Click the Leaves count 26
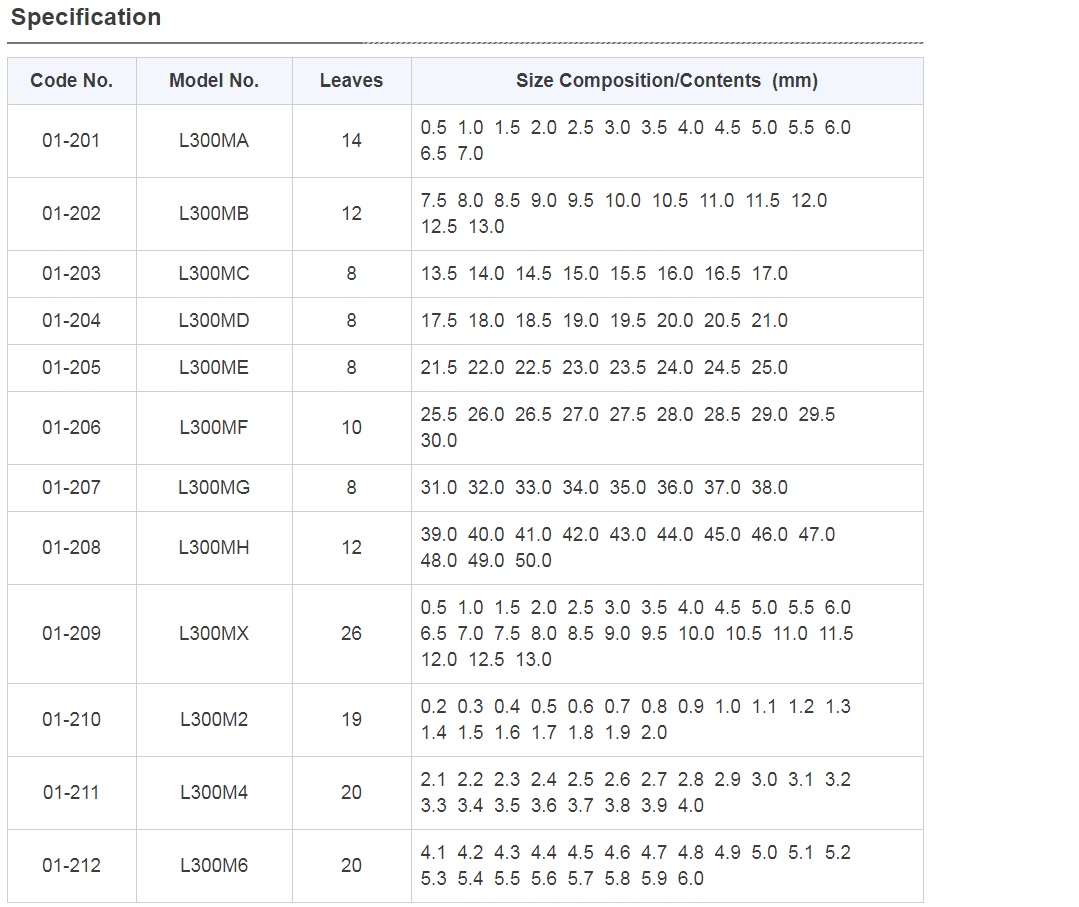 [x=351, y=634]
